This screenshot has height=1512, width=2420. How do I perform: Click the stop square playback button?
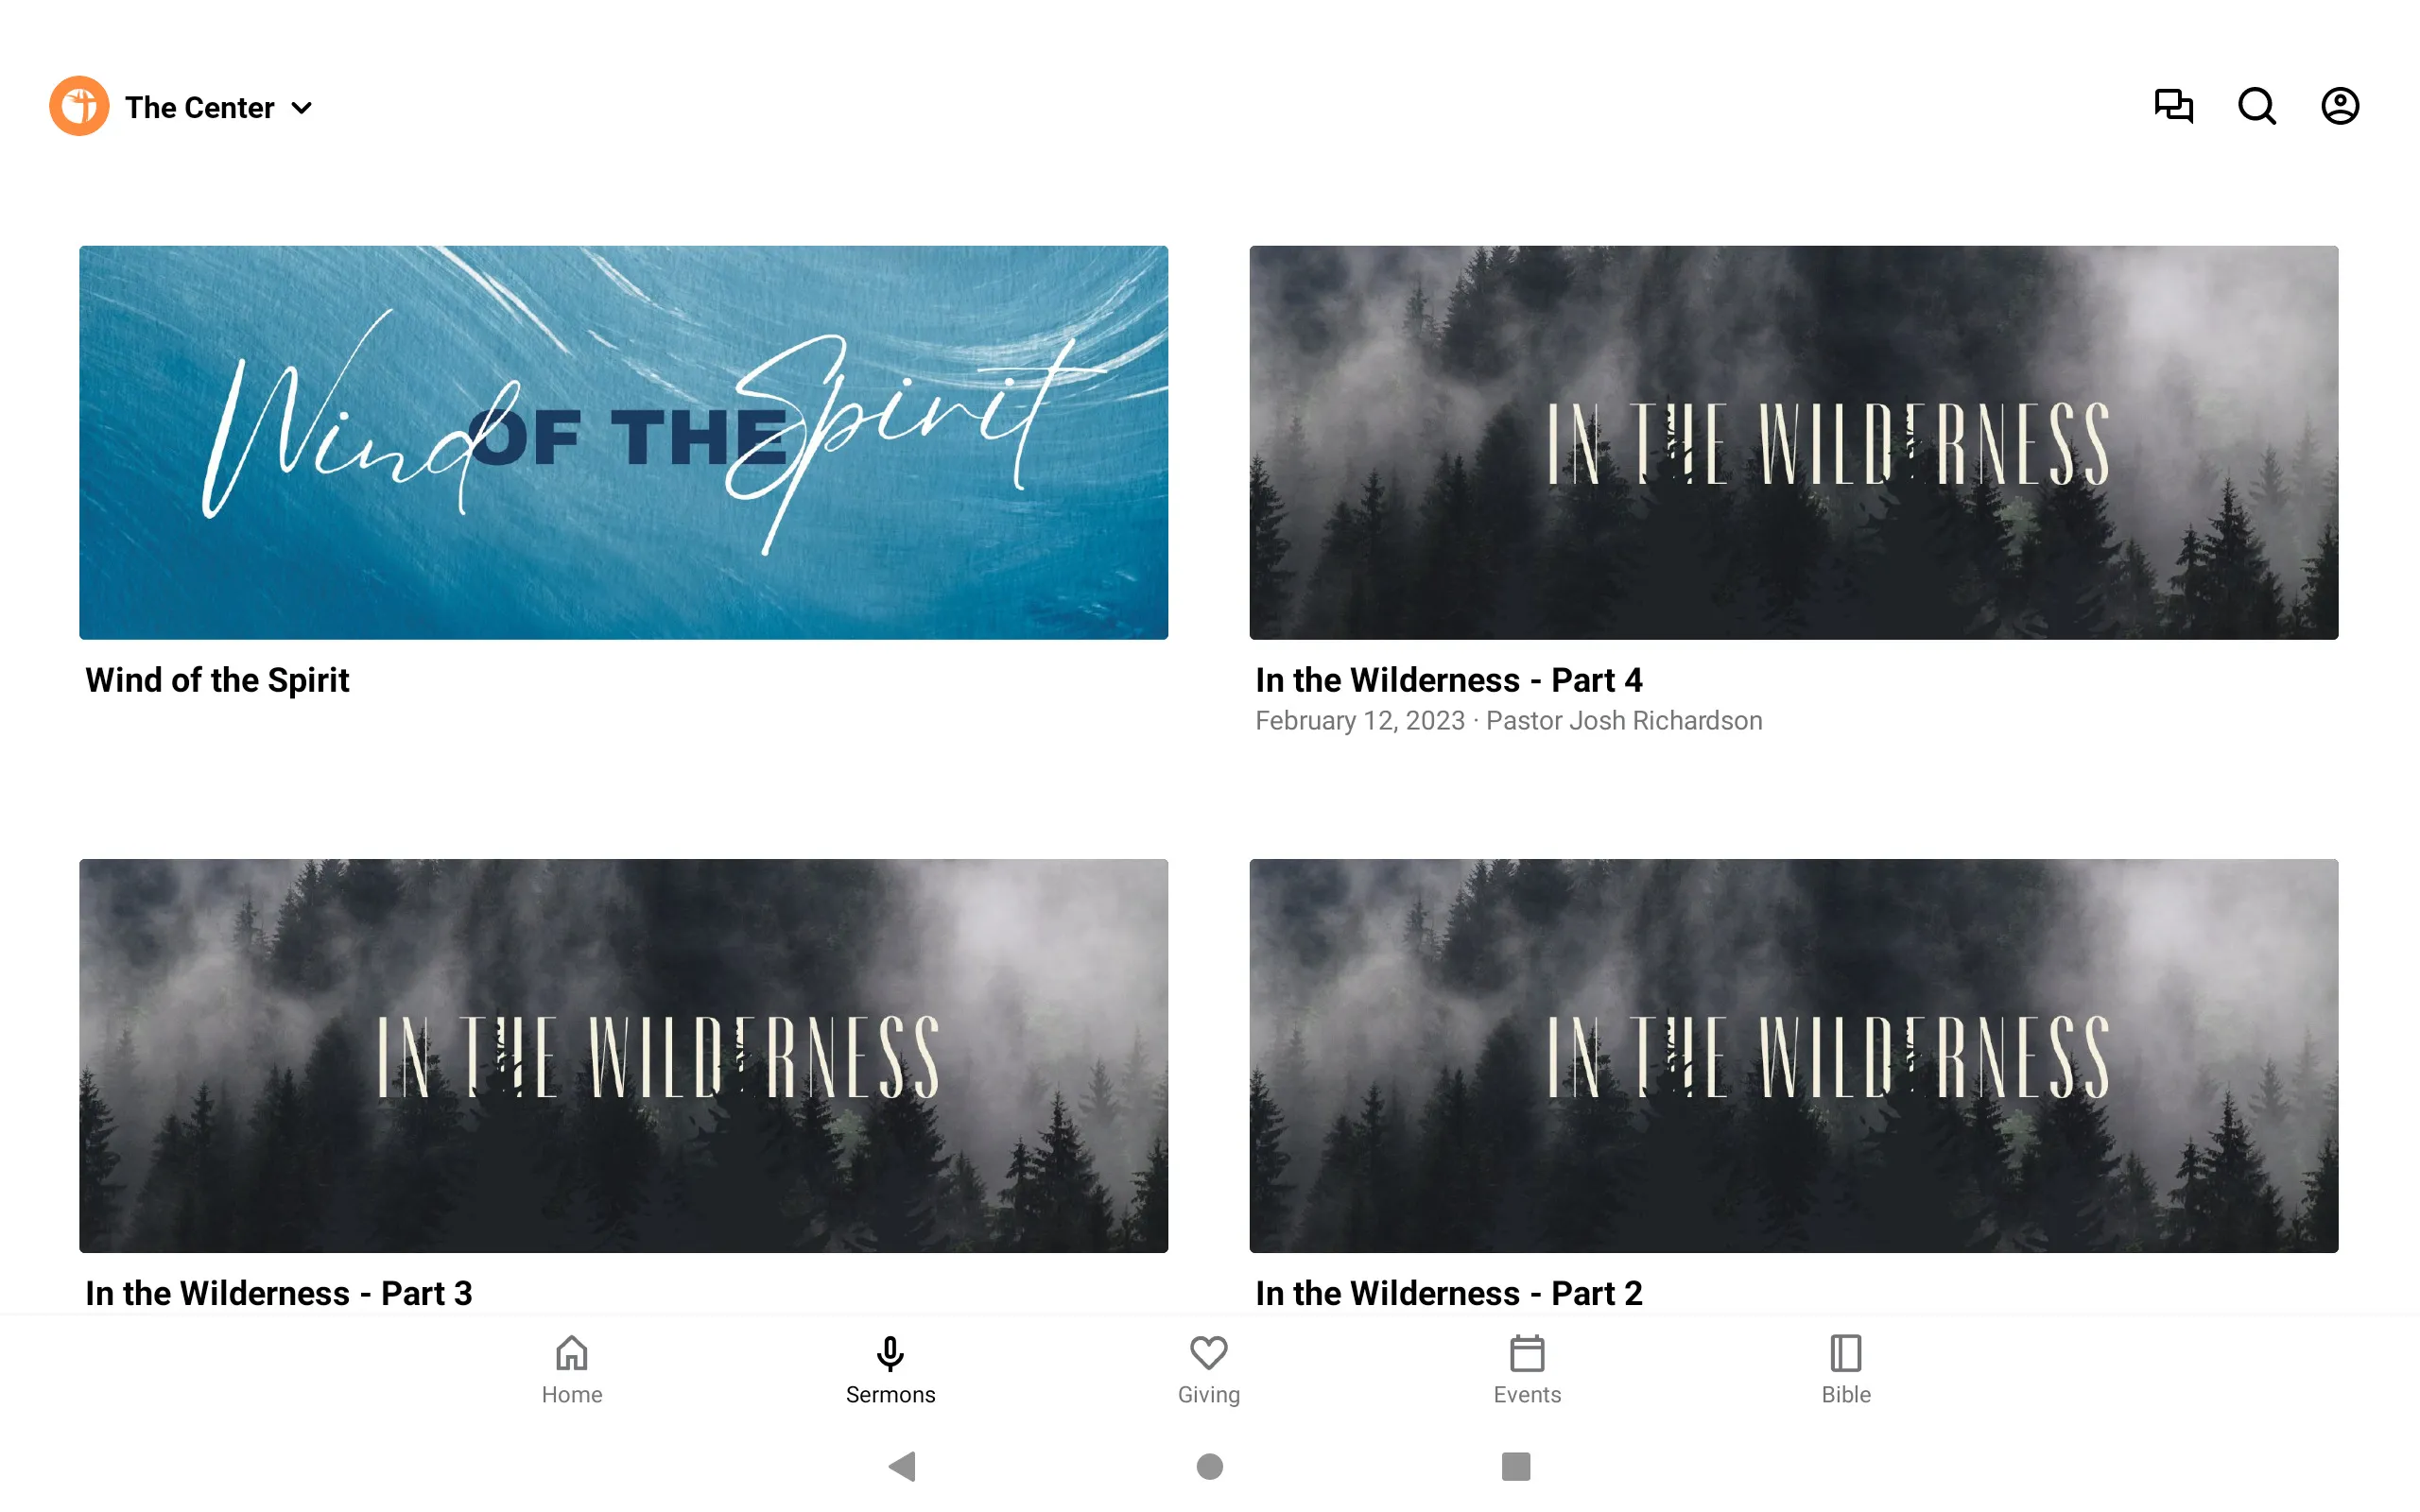[x=1512, y=1465]
